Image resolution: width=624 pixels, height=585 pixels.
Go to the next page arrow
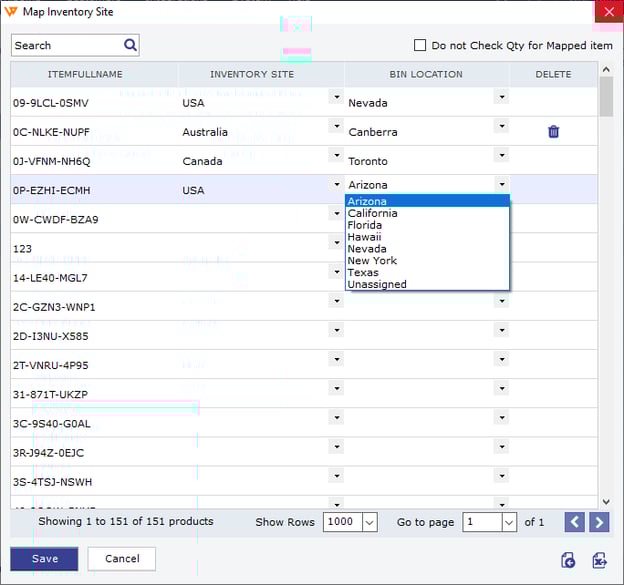pos(599,522)
